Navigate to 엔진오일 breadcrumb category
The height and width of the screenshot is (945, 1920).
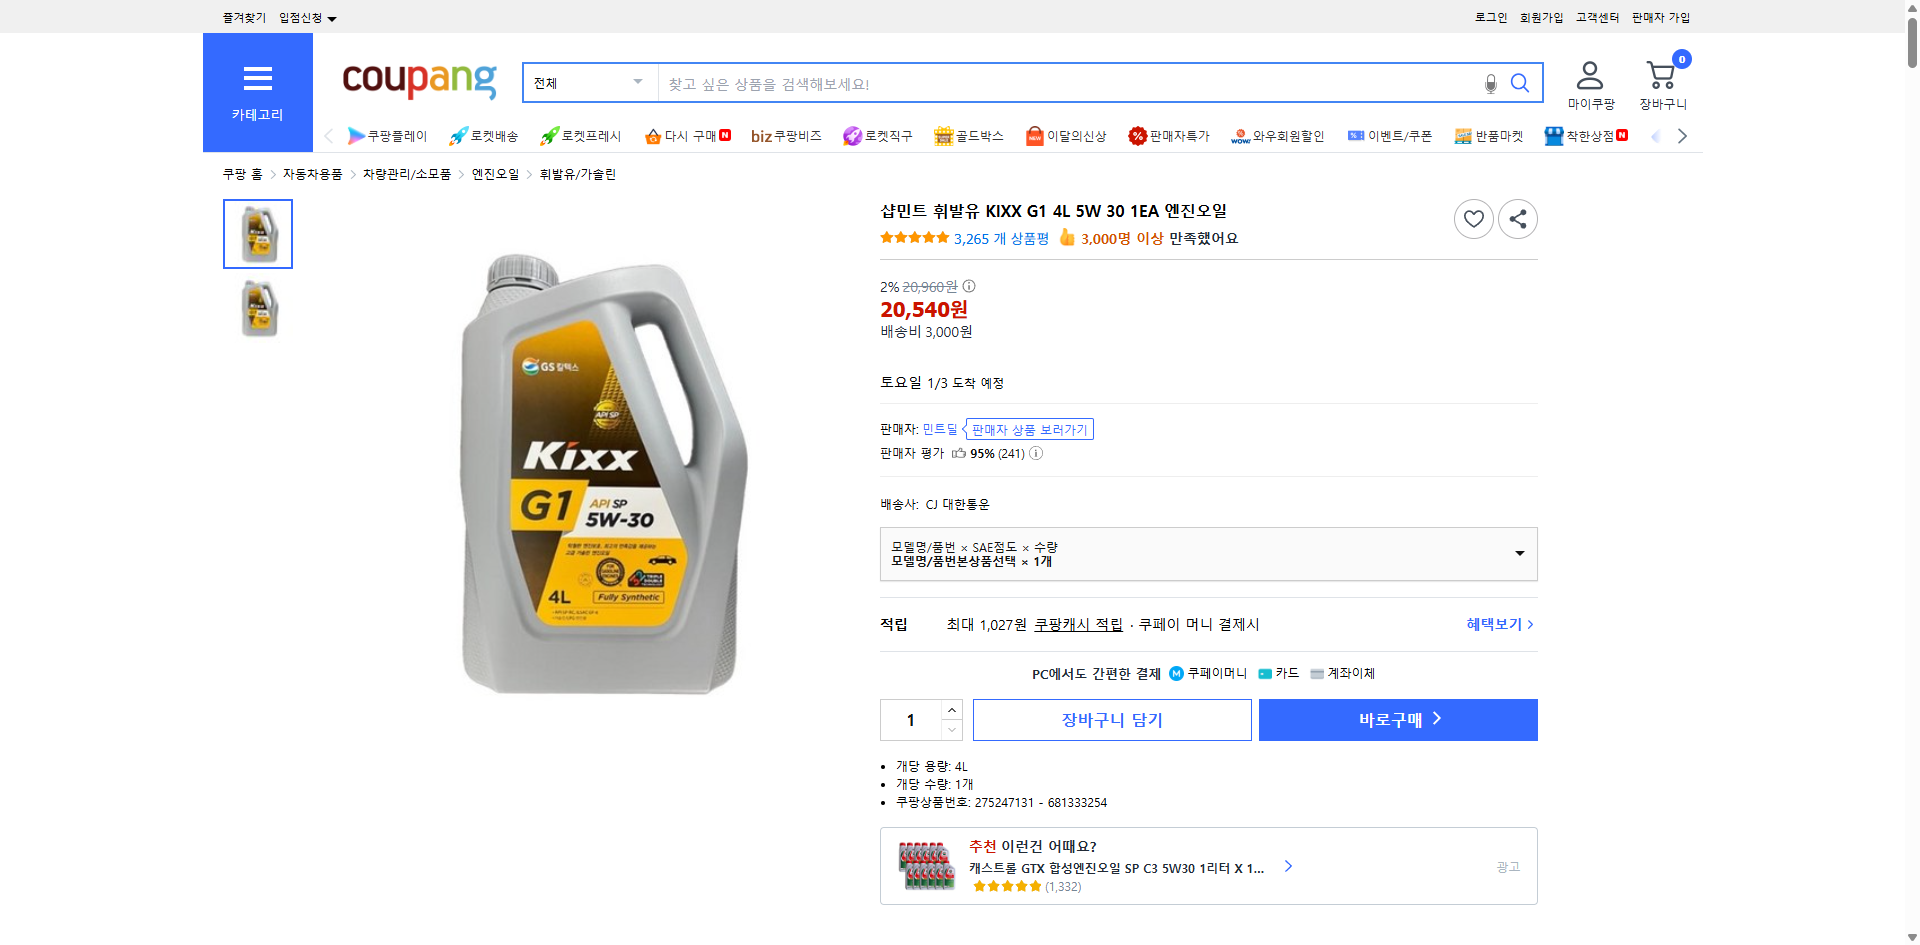click(494, 173)
